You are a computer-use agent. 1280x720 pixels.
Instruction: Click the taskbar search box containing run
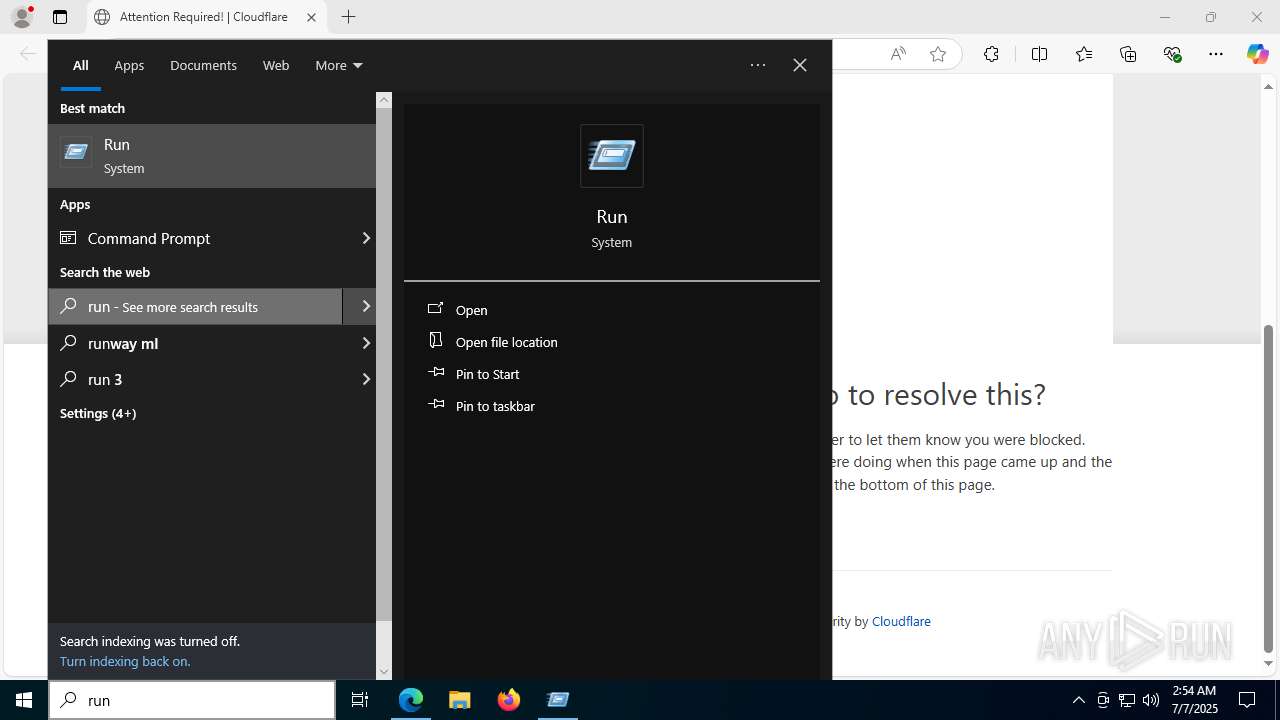coord(192,700)
